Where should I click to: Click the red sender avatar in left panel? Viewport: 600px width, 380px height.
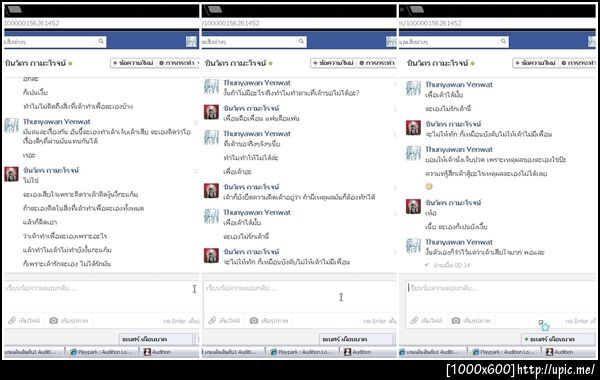click(11, 174)
